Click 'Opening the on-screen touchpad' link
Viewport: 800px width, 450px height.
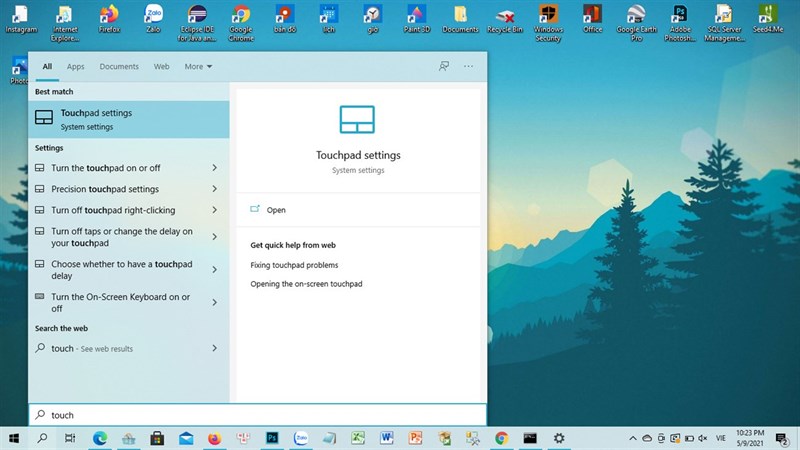point(306,284)
